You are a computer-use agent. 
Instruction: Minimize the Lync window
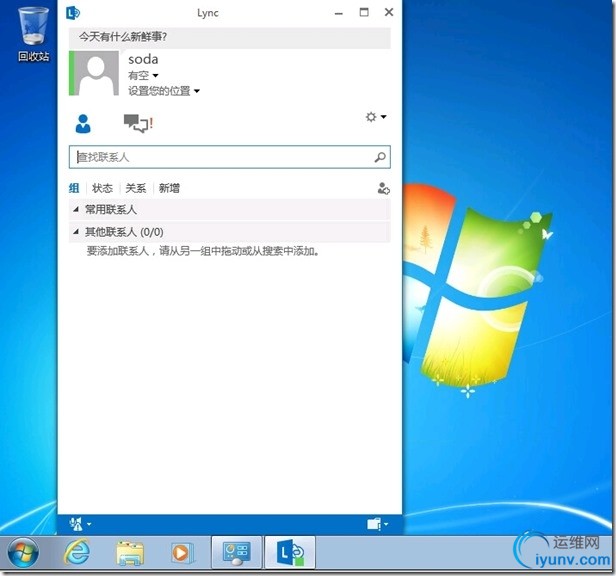(339, 13)
